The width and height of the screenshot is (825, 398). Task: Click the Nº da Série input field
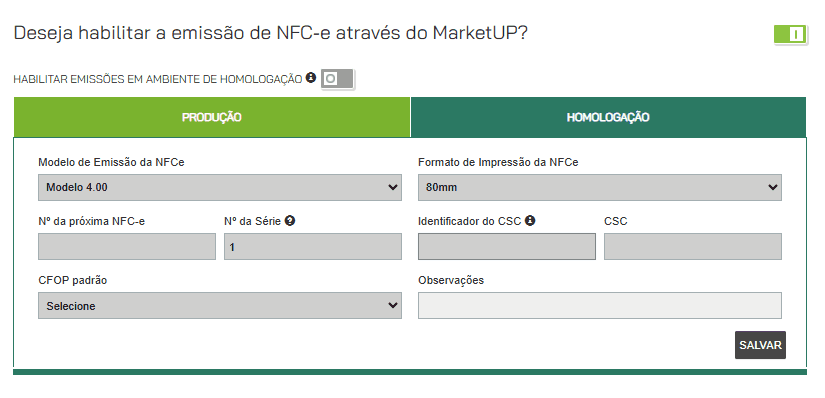[313, 247]
